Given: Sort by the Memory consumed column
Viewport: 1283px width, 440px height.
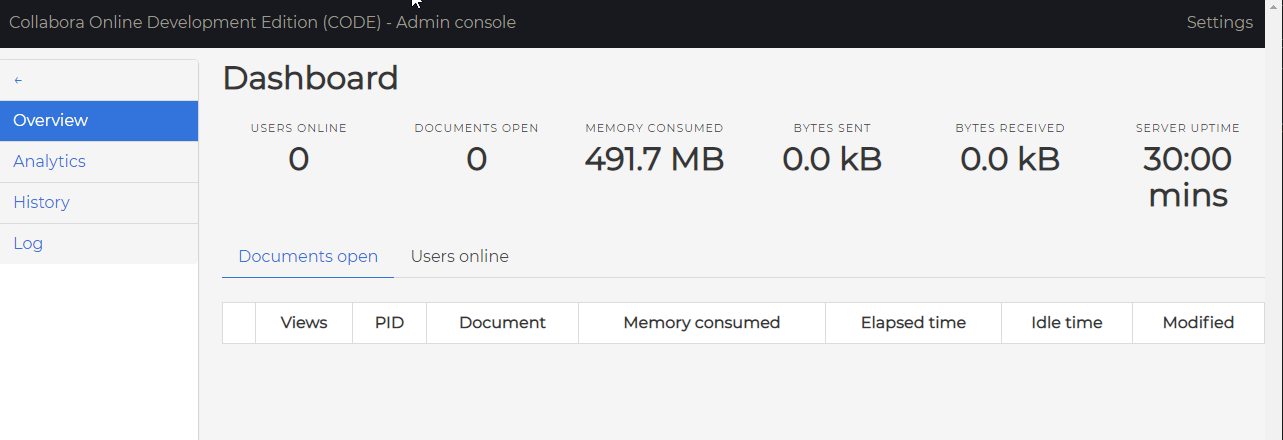Looking at the screenshot, I should pos(701,323).
